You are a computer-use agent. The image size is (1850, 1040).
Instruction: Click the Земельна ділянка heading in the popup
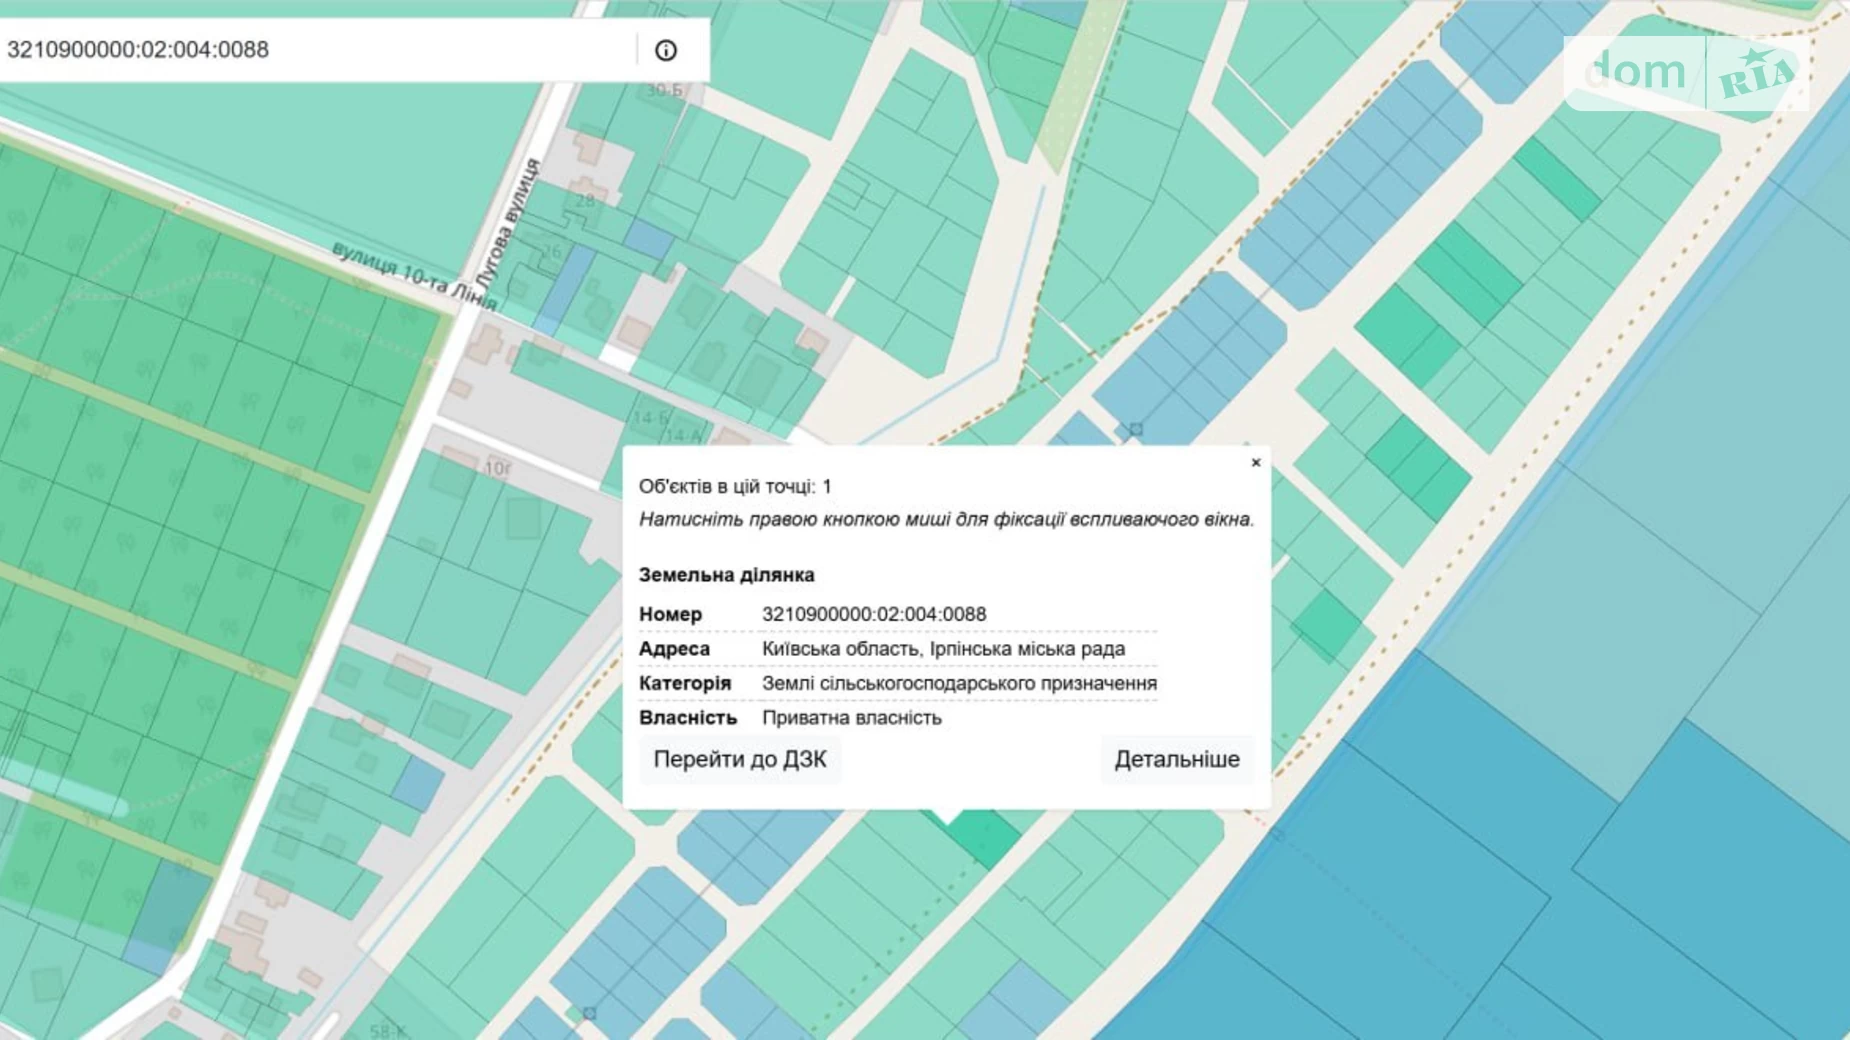[x=727, y=575]
